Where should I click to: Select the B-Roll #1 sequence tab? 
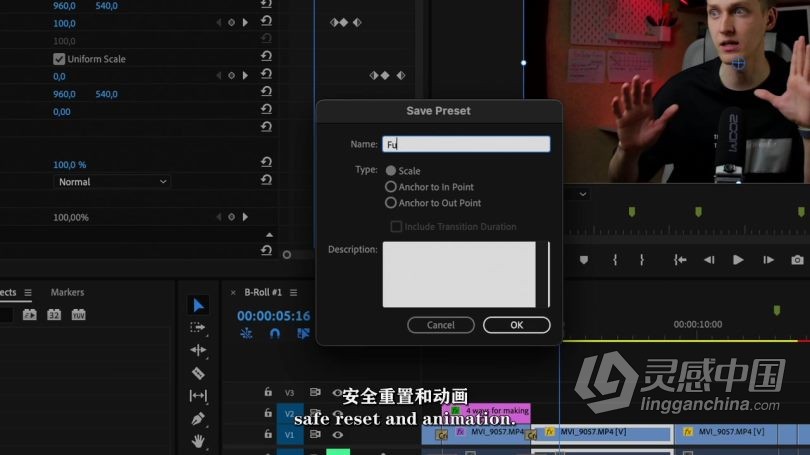(x=263, y=292)
